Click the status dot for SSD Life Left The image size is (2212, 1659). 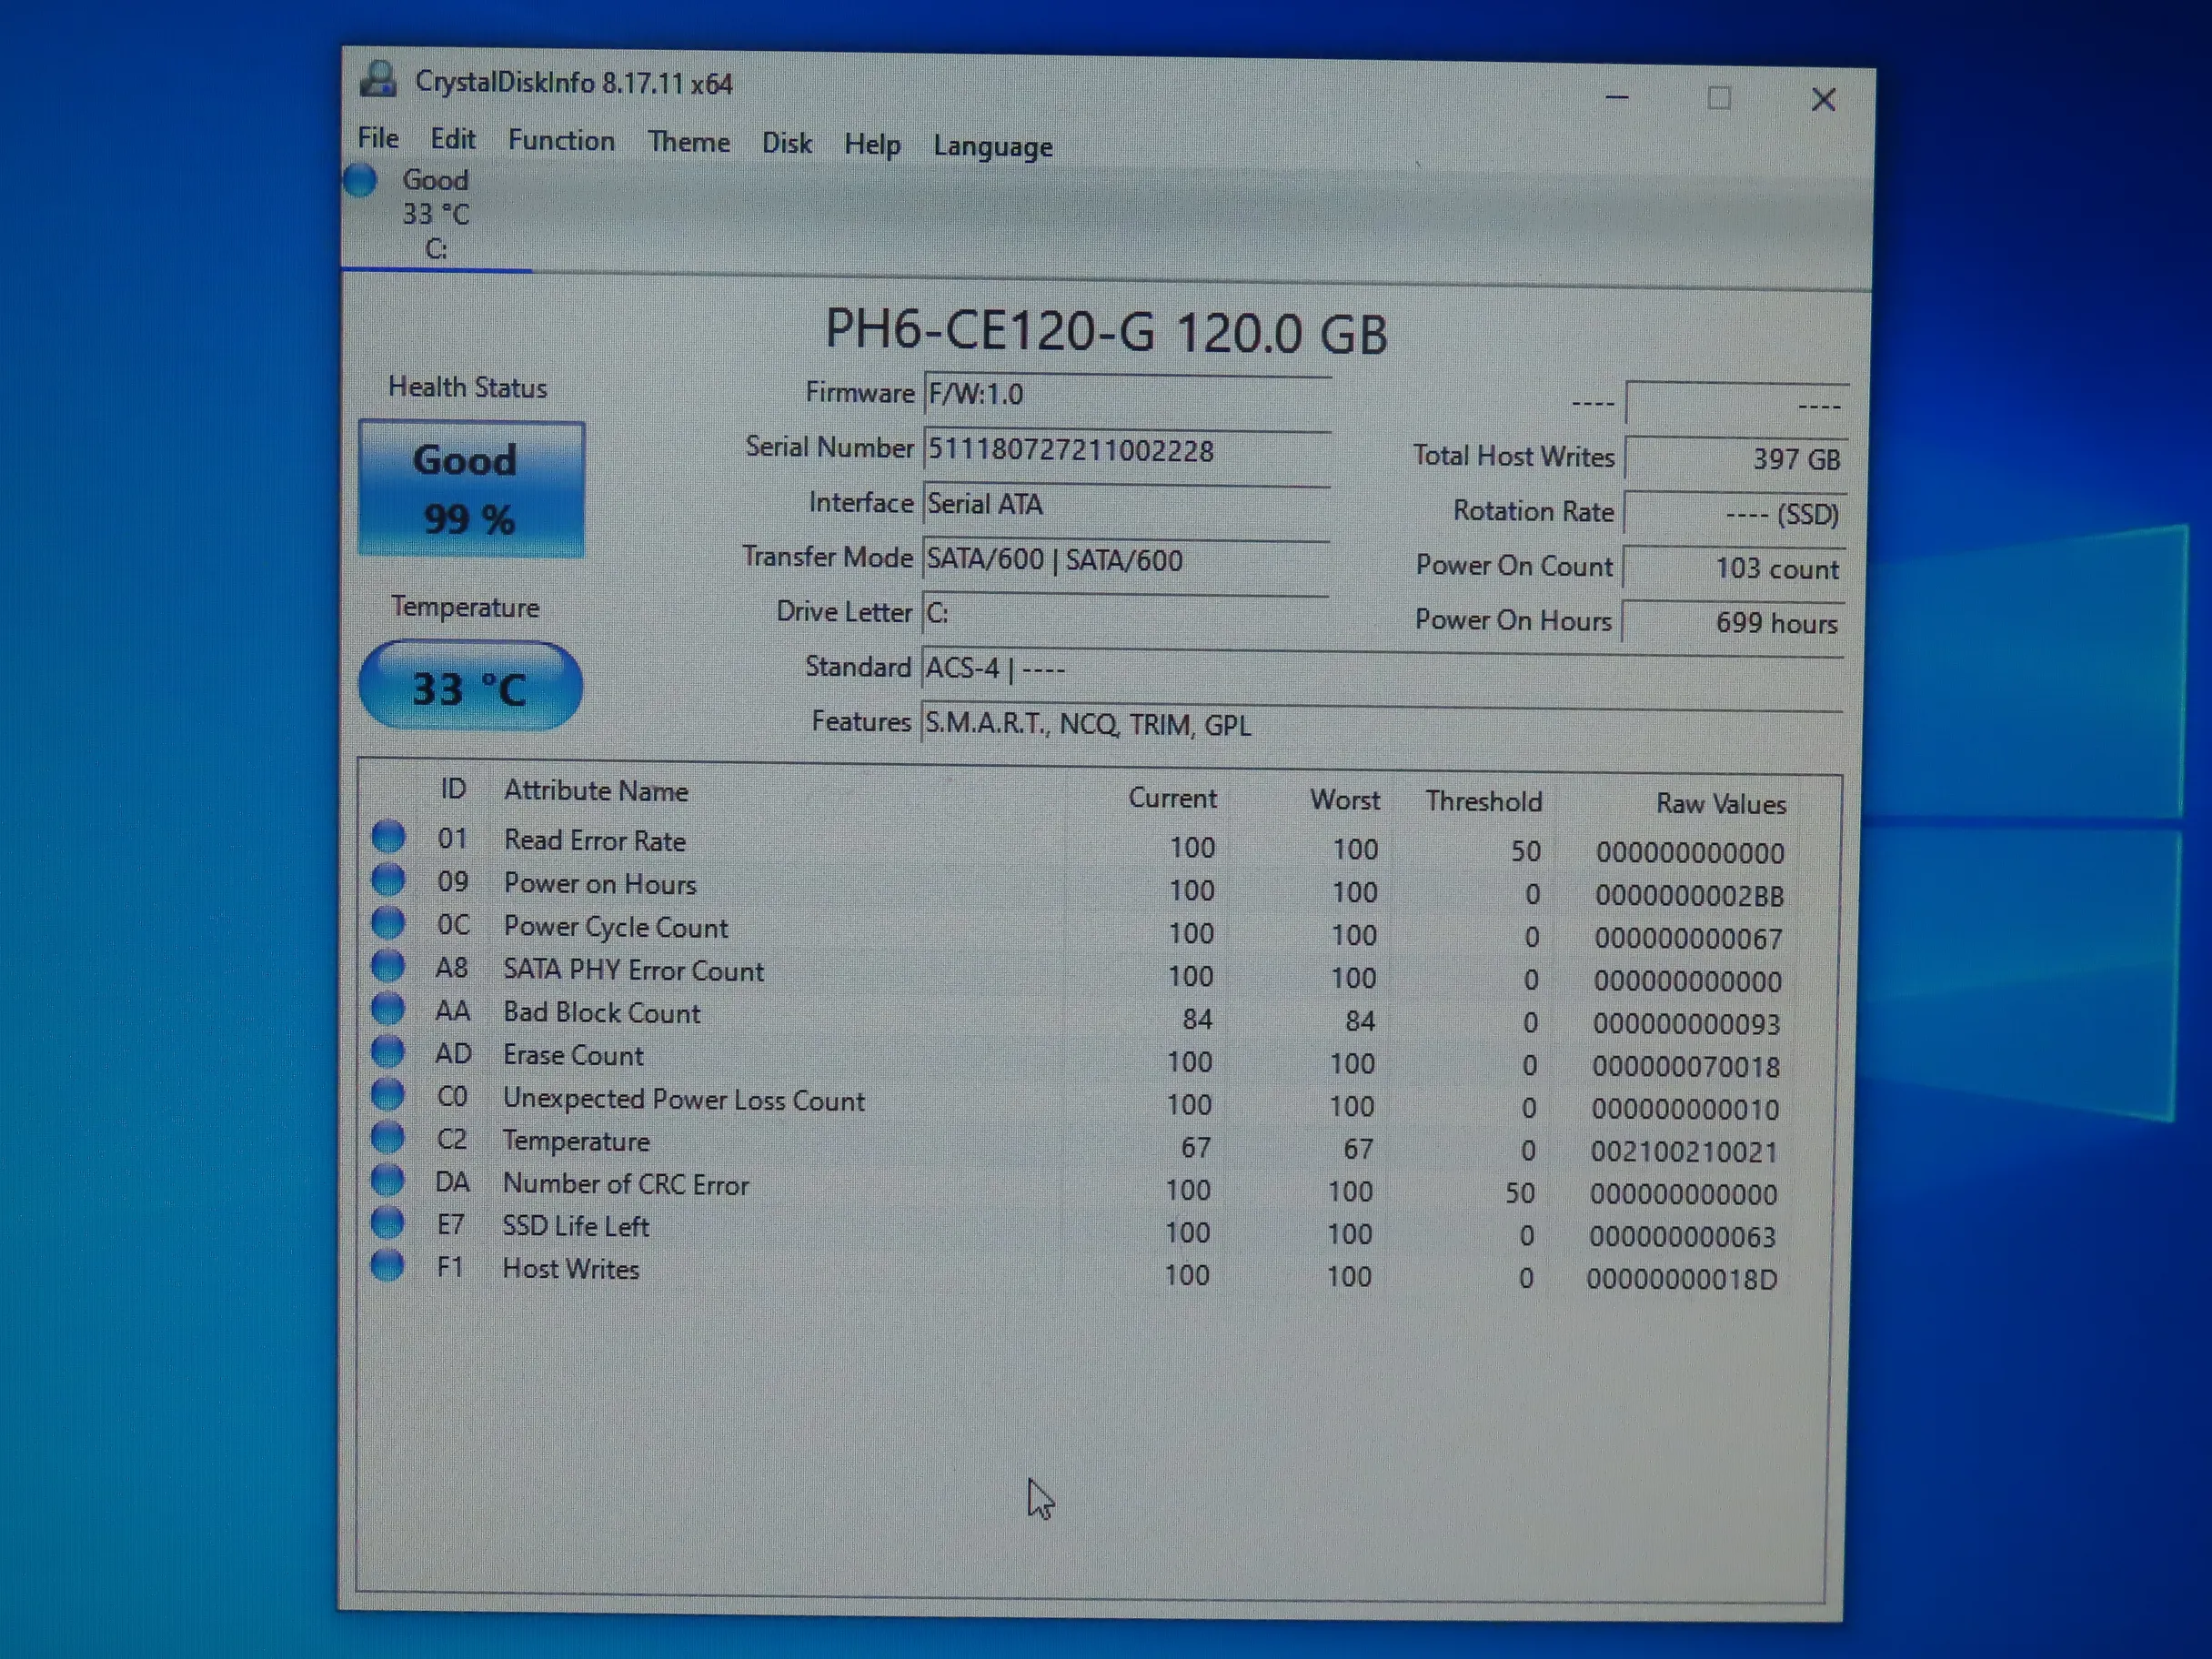(388, 1222)
